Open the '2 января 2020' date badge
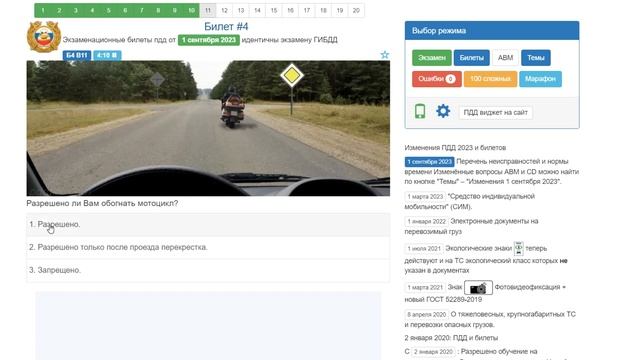 433,352
